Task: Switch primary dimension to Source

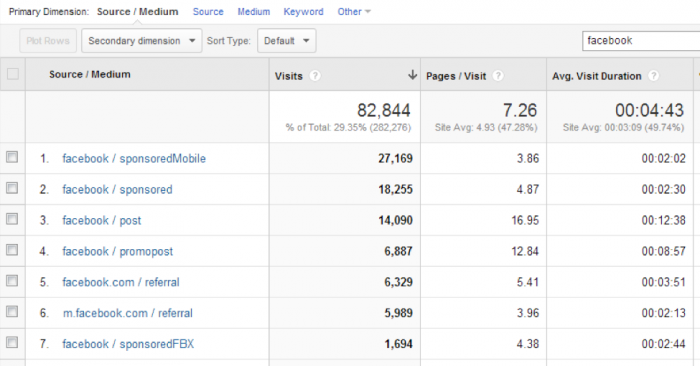Action: tap(208, 12)
